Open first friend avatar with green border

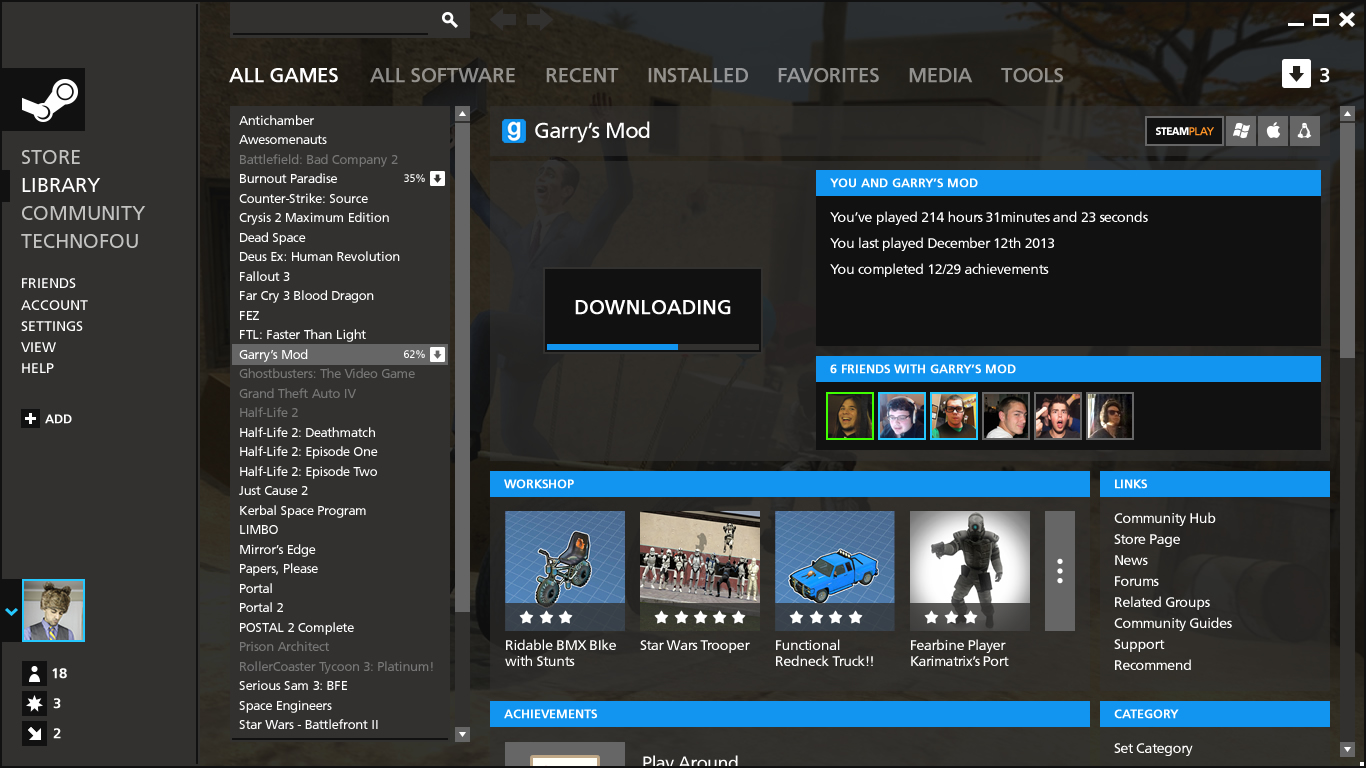850,416
